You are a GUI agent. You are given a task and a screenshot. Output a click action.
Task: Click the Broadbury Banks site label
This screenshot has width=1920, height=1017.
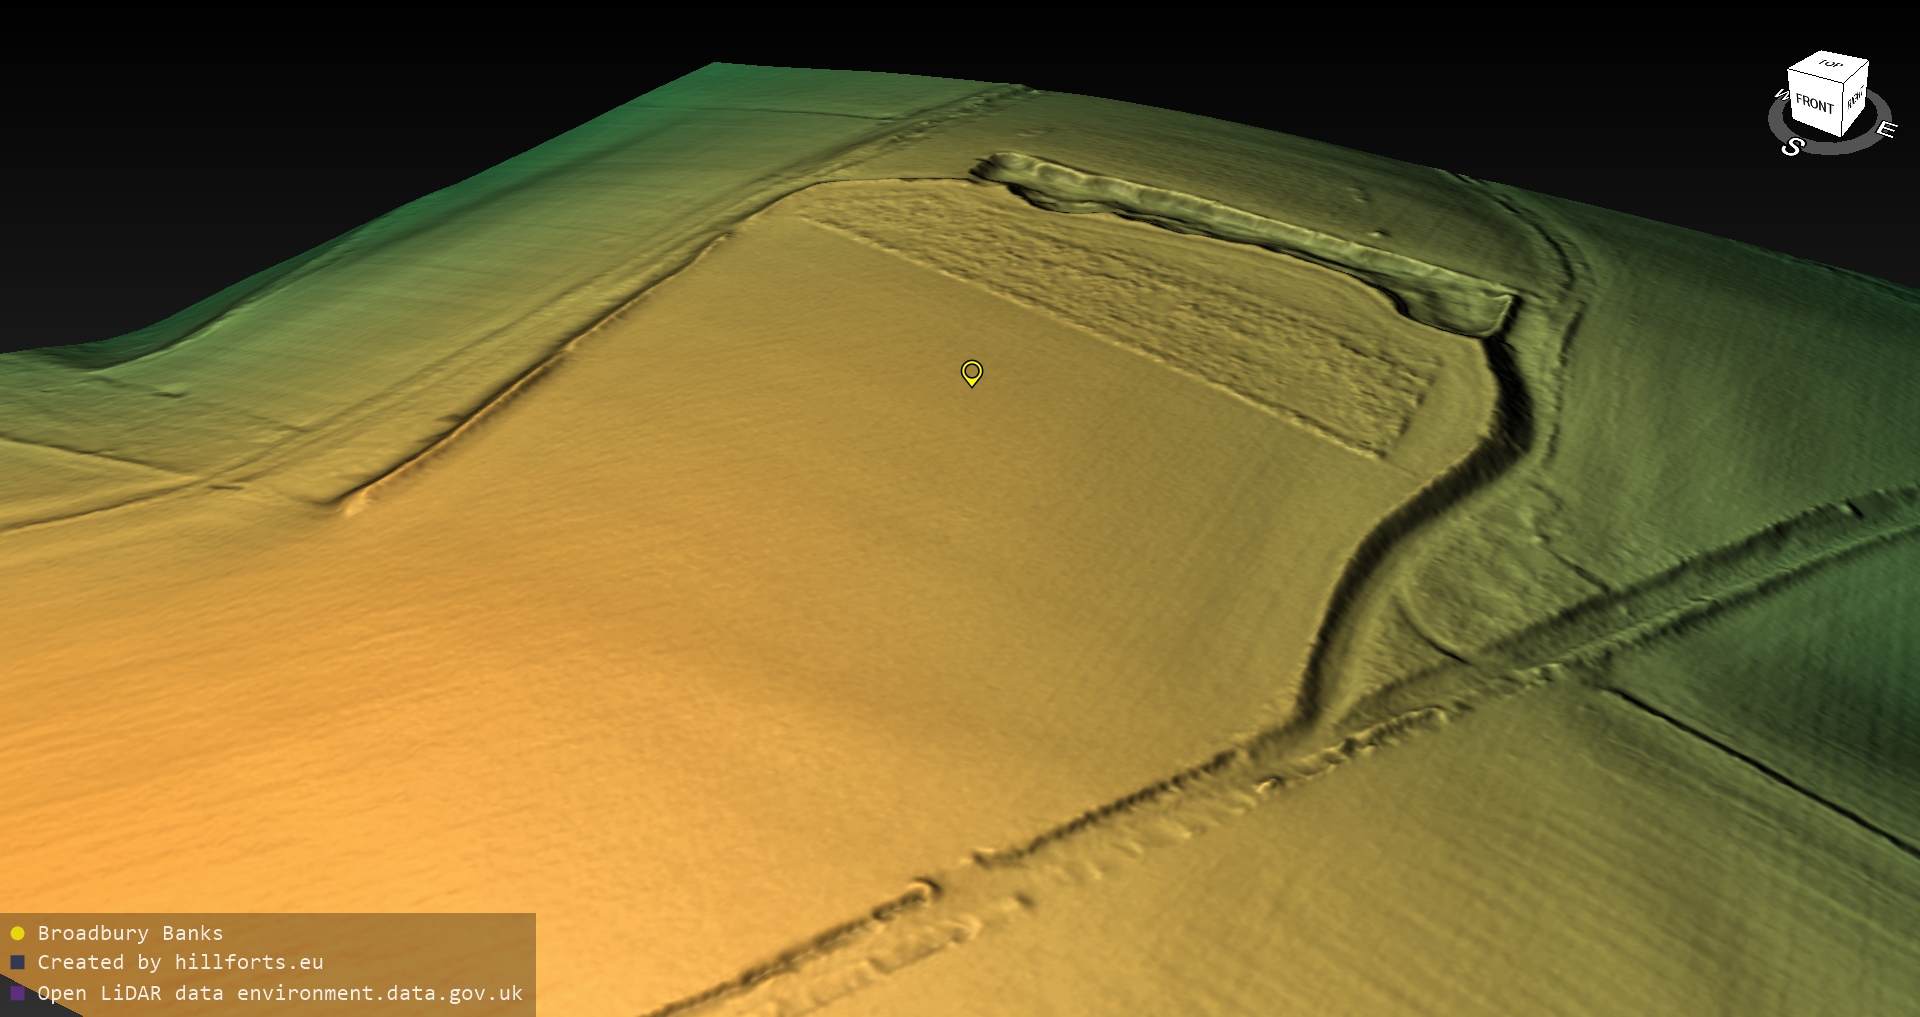point(130,933)
